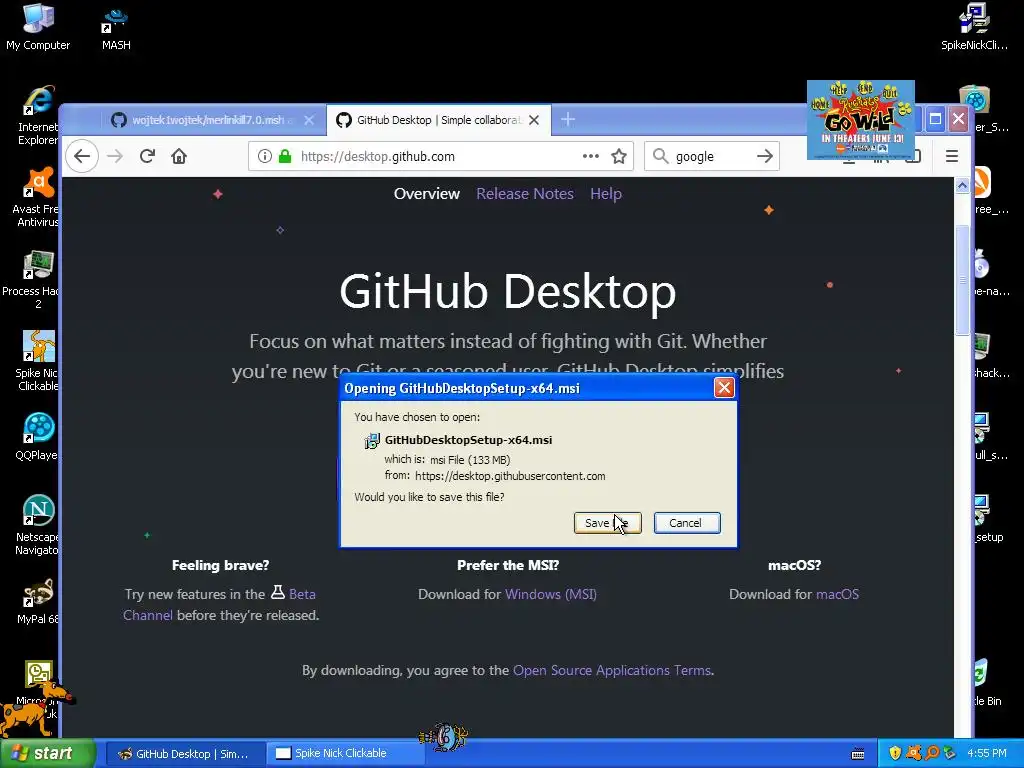Follow the macOS download link
Viewport: 1024px width, 768px height.
click(x=837, y=594)
